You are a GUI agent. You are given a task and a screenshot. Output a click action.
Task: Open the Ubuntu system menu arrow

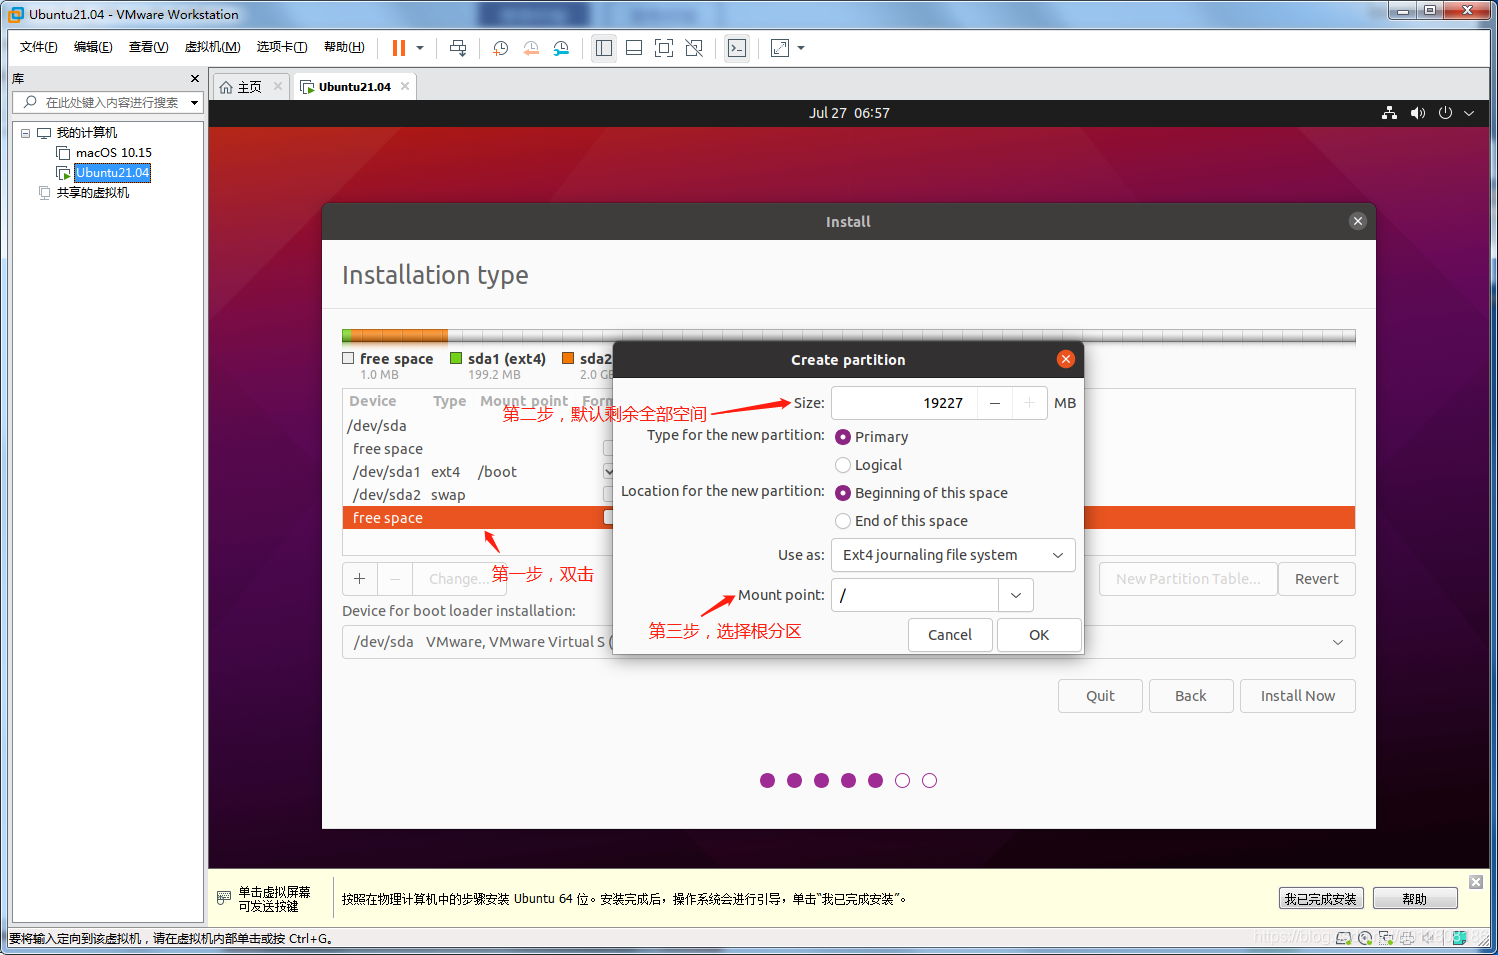[1469, 113]
